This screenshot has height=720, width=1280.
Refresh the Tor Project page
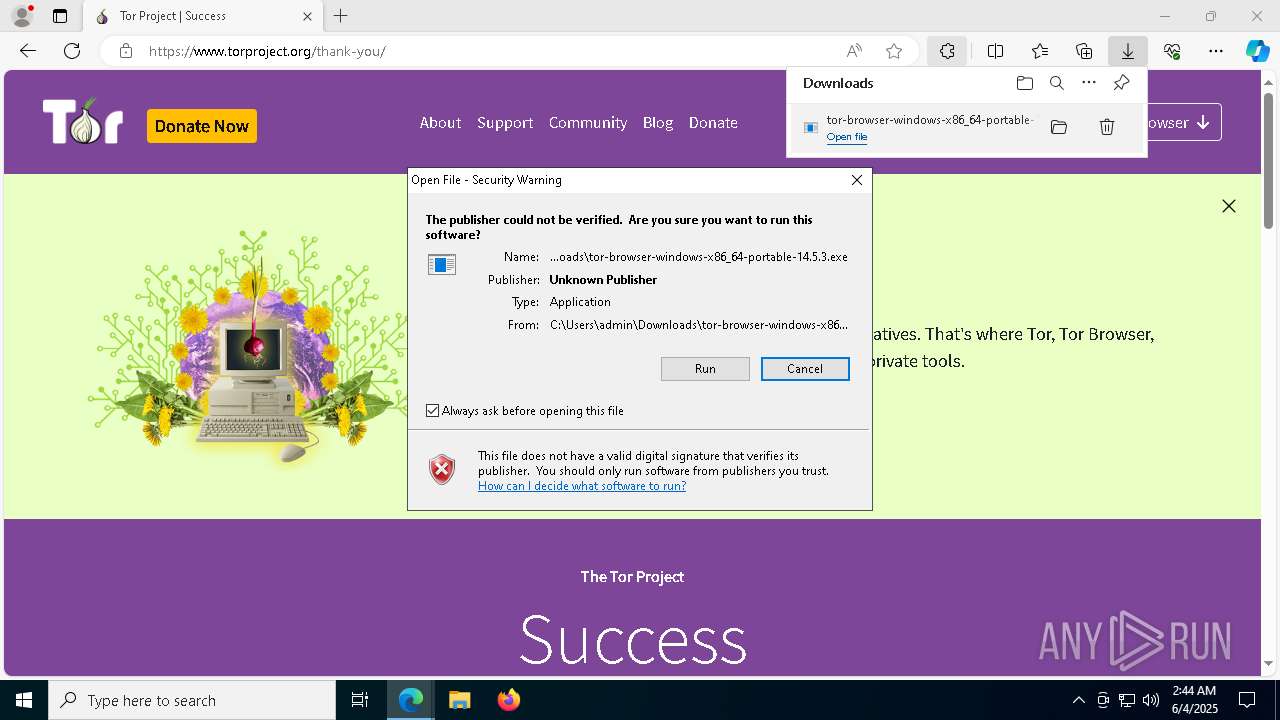[x=72, y=51]
